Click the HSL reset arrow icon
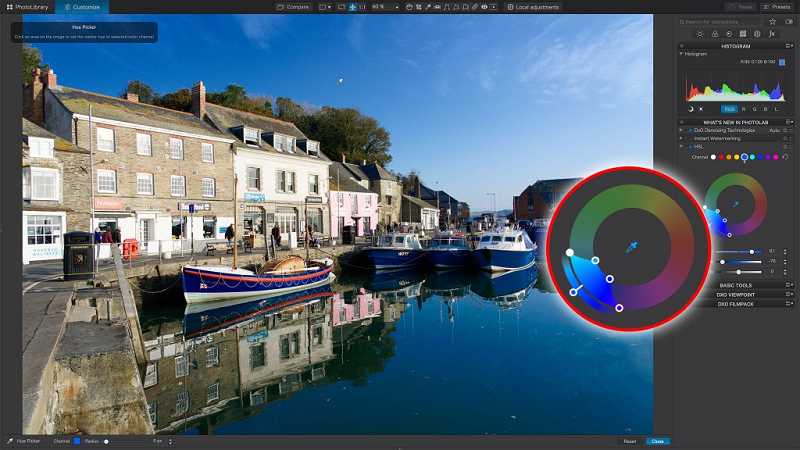 point(785,157)
